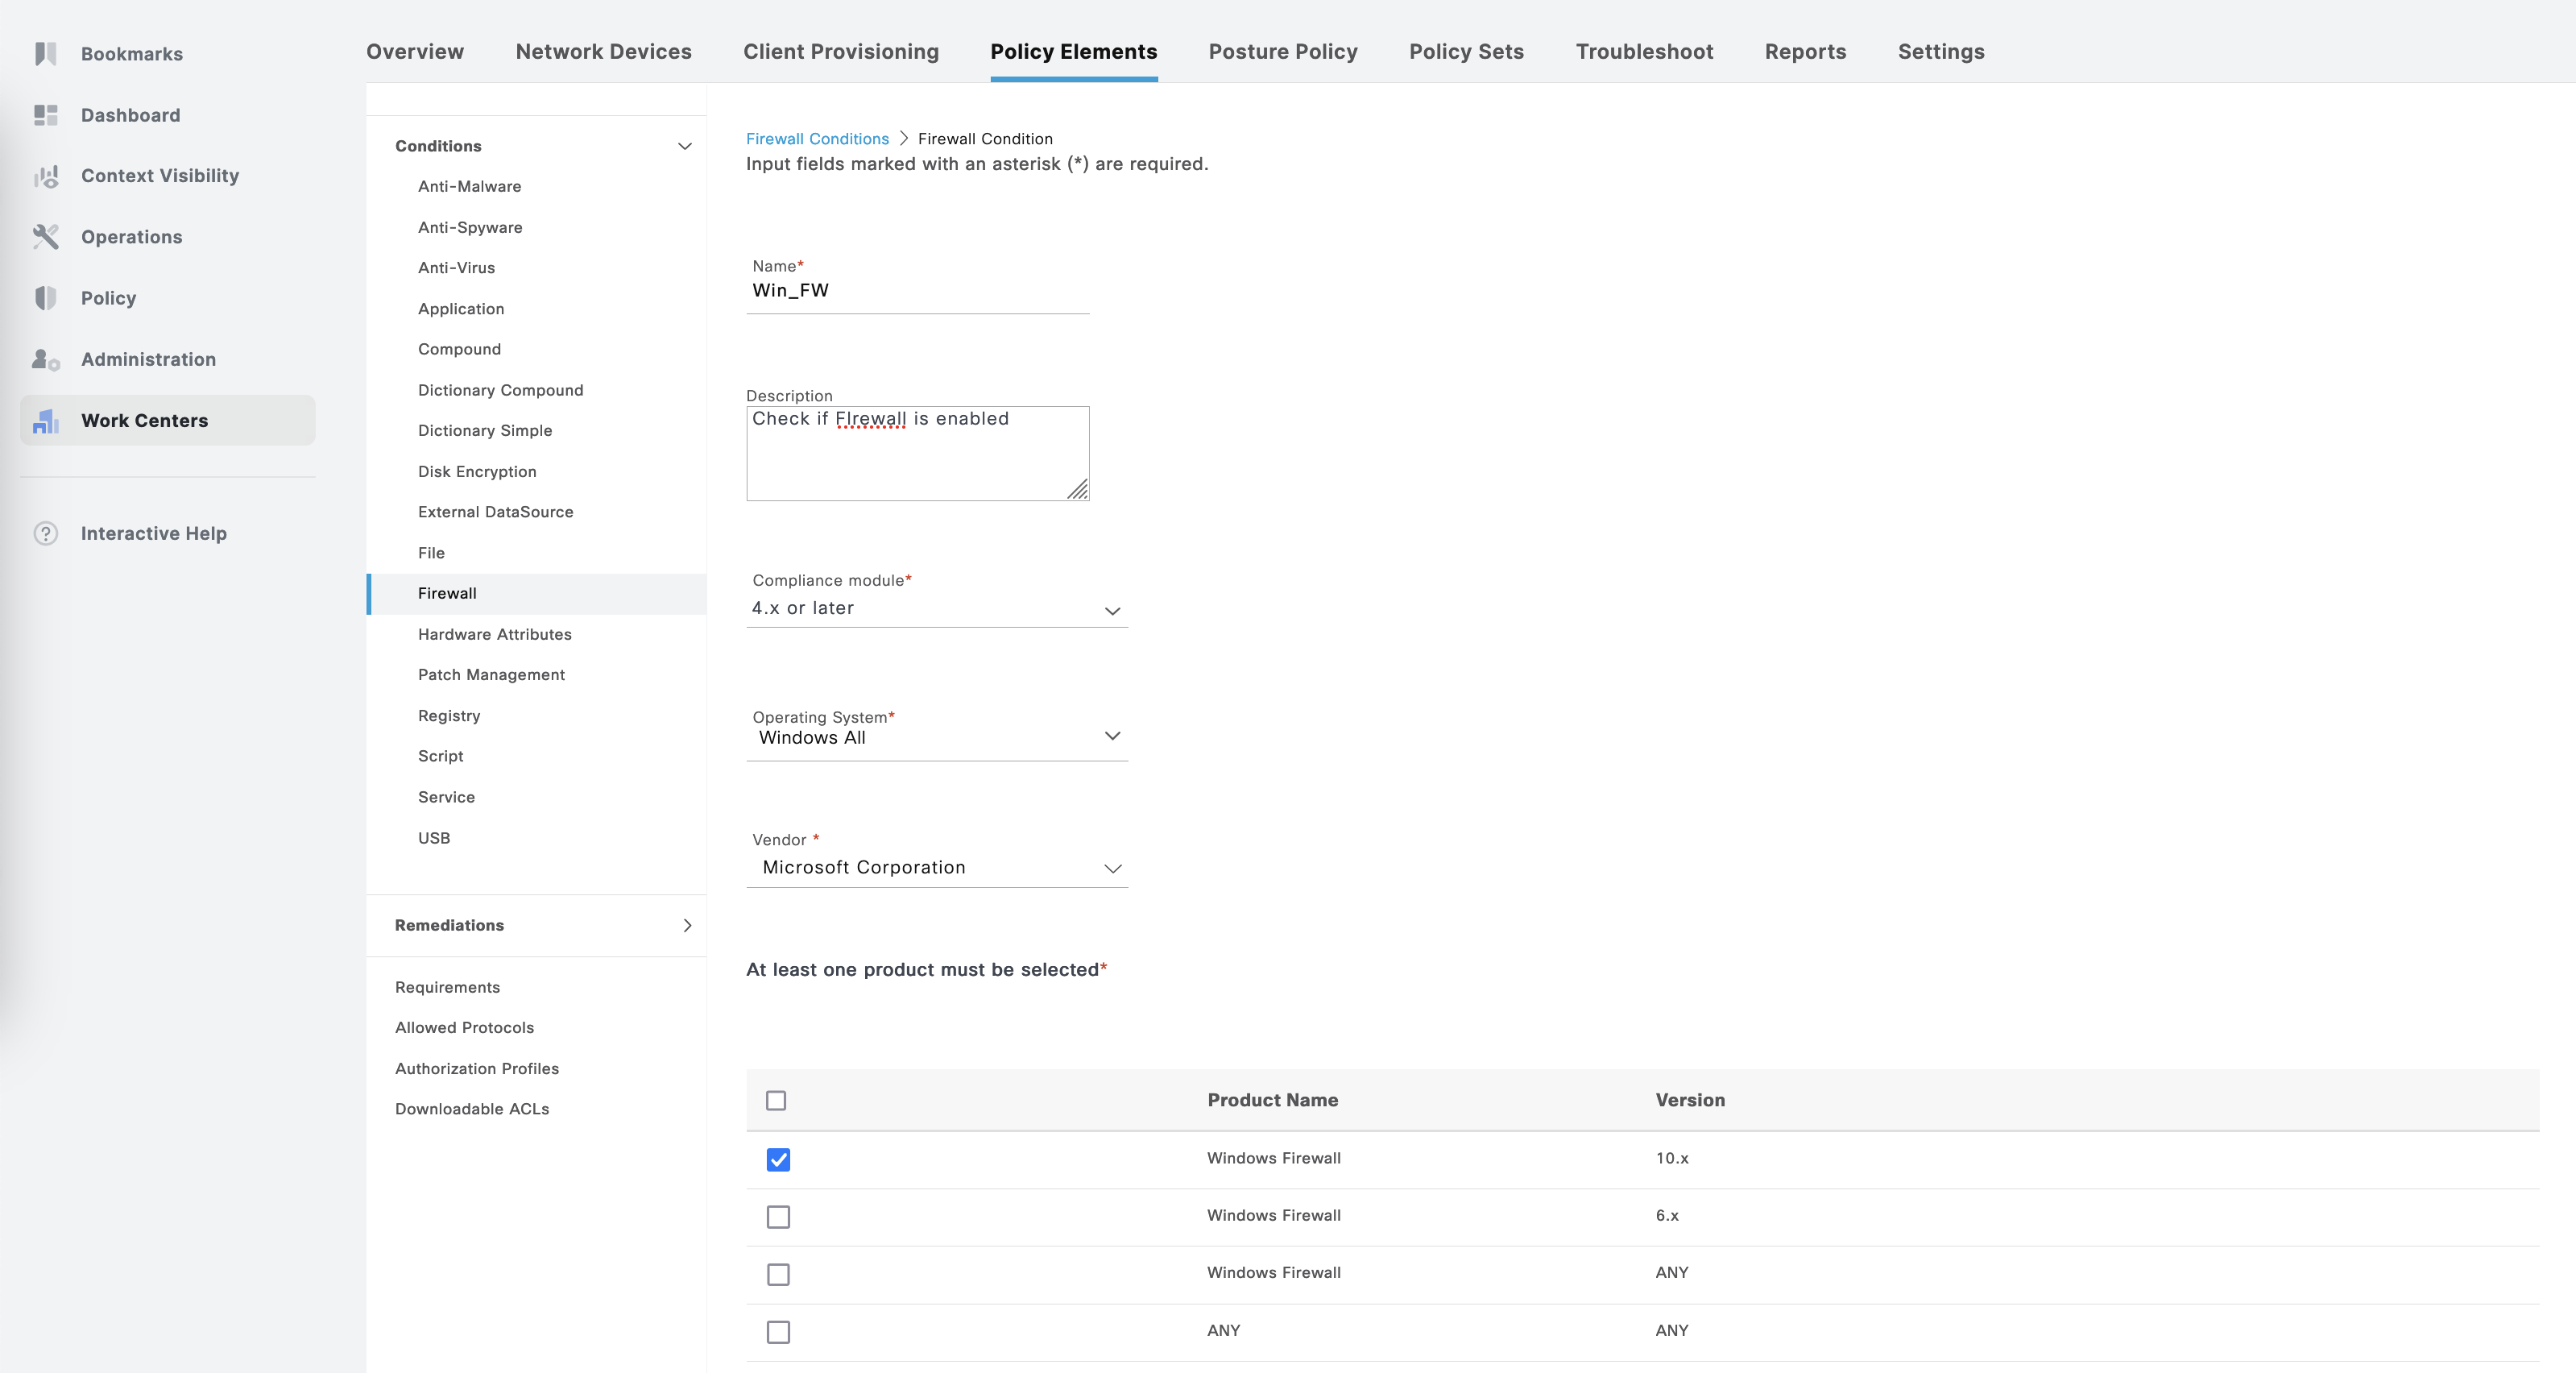Viewport: 2576px width, 1373px height.
Task: Click the Interactive Help question icon
Action: (45, 533)
